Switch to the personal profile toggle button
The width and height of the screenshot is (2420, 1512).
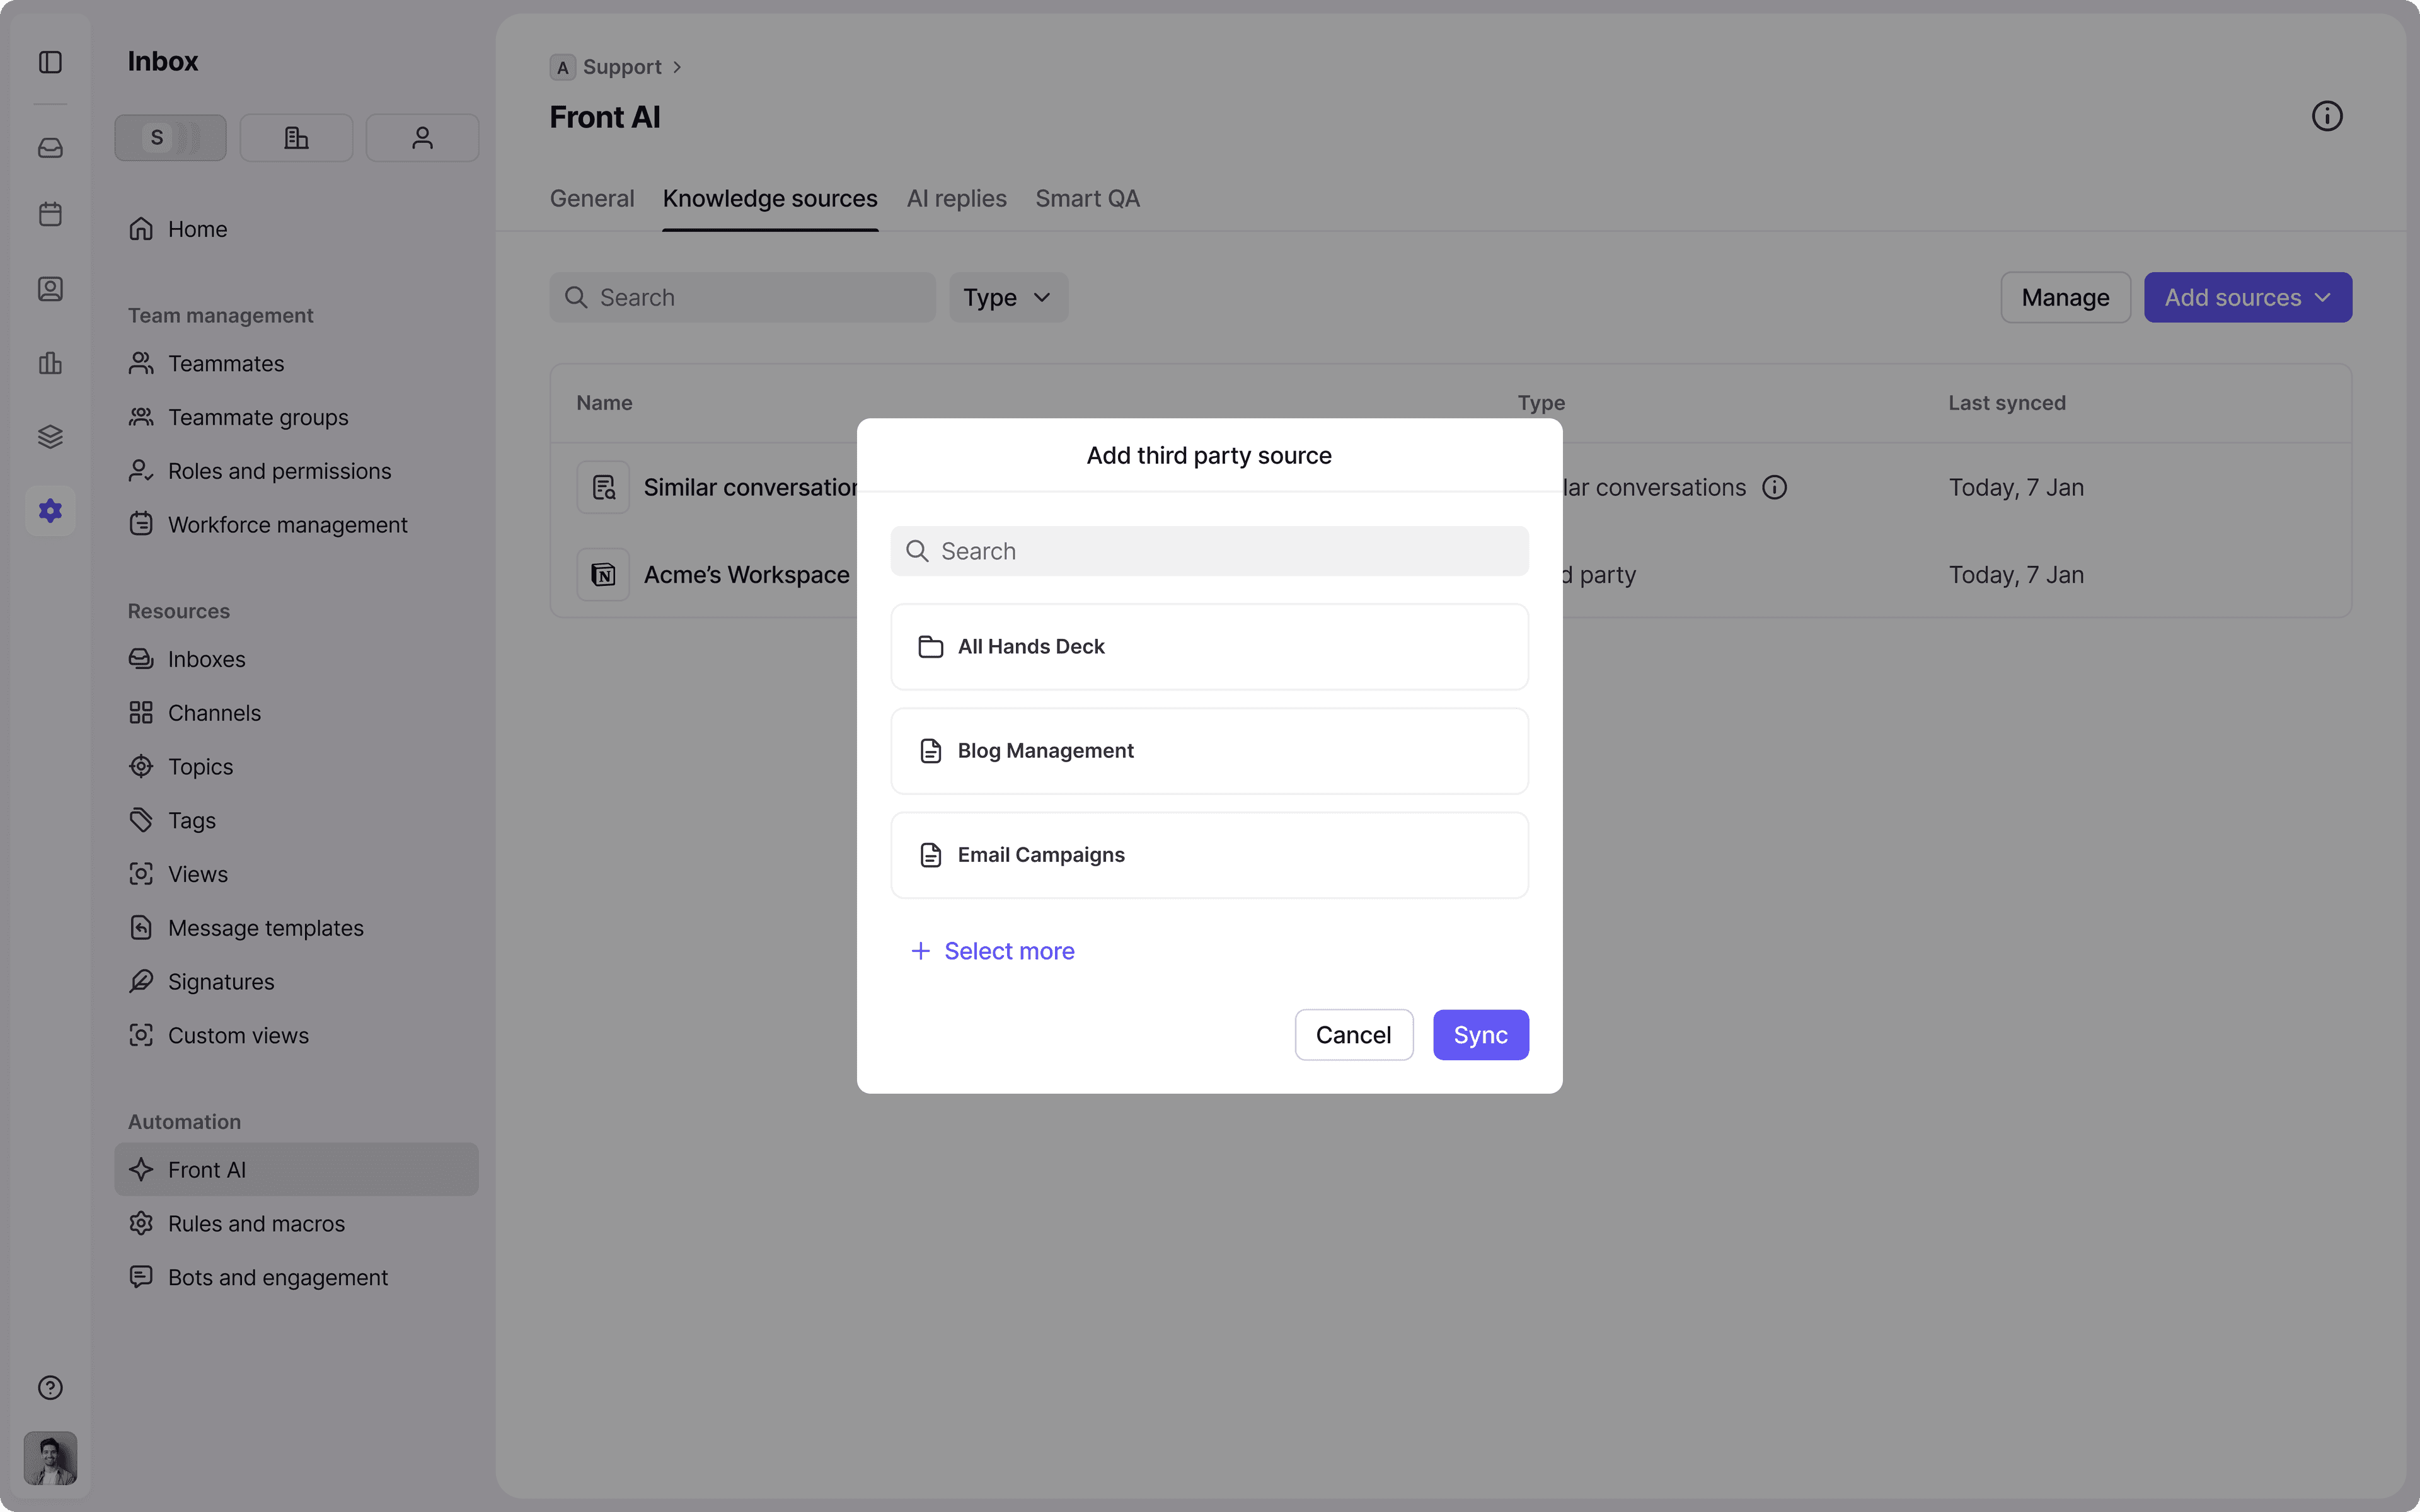pyautogui.click(x=421, y=137)
